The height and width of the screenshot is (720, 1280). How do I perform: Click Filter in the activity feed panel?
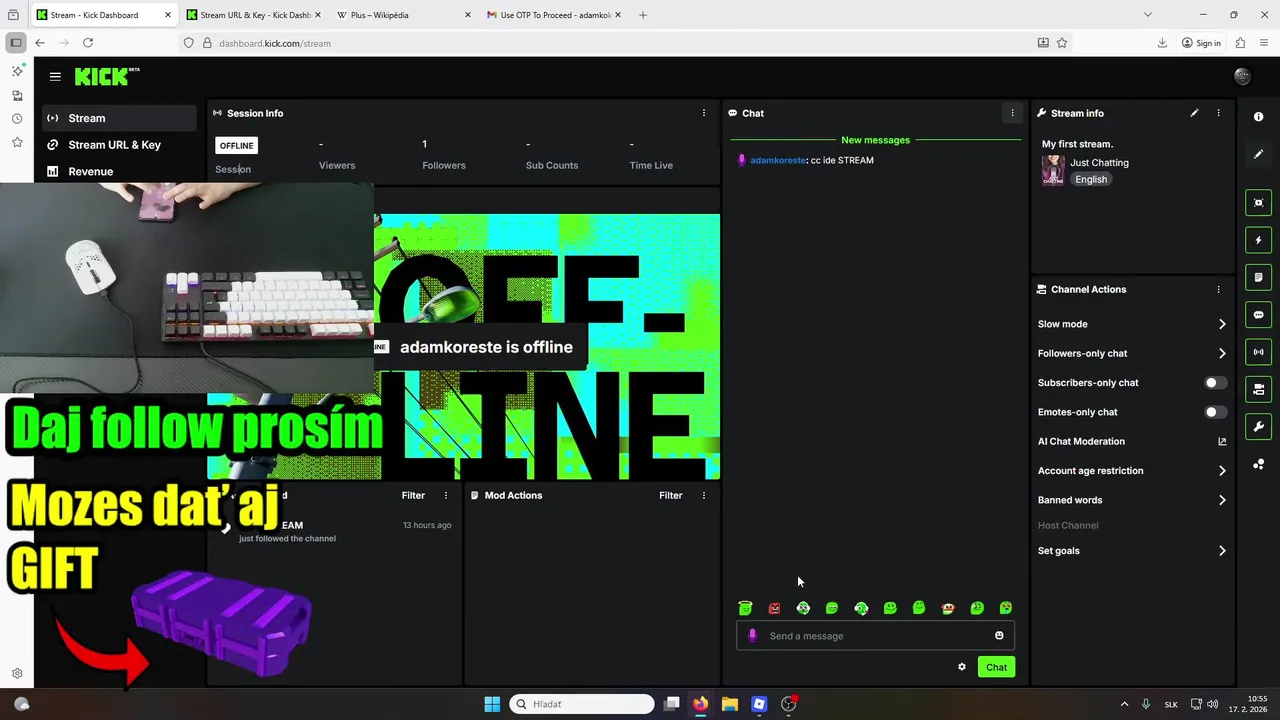click(x=413, y=495)
